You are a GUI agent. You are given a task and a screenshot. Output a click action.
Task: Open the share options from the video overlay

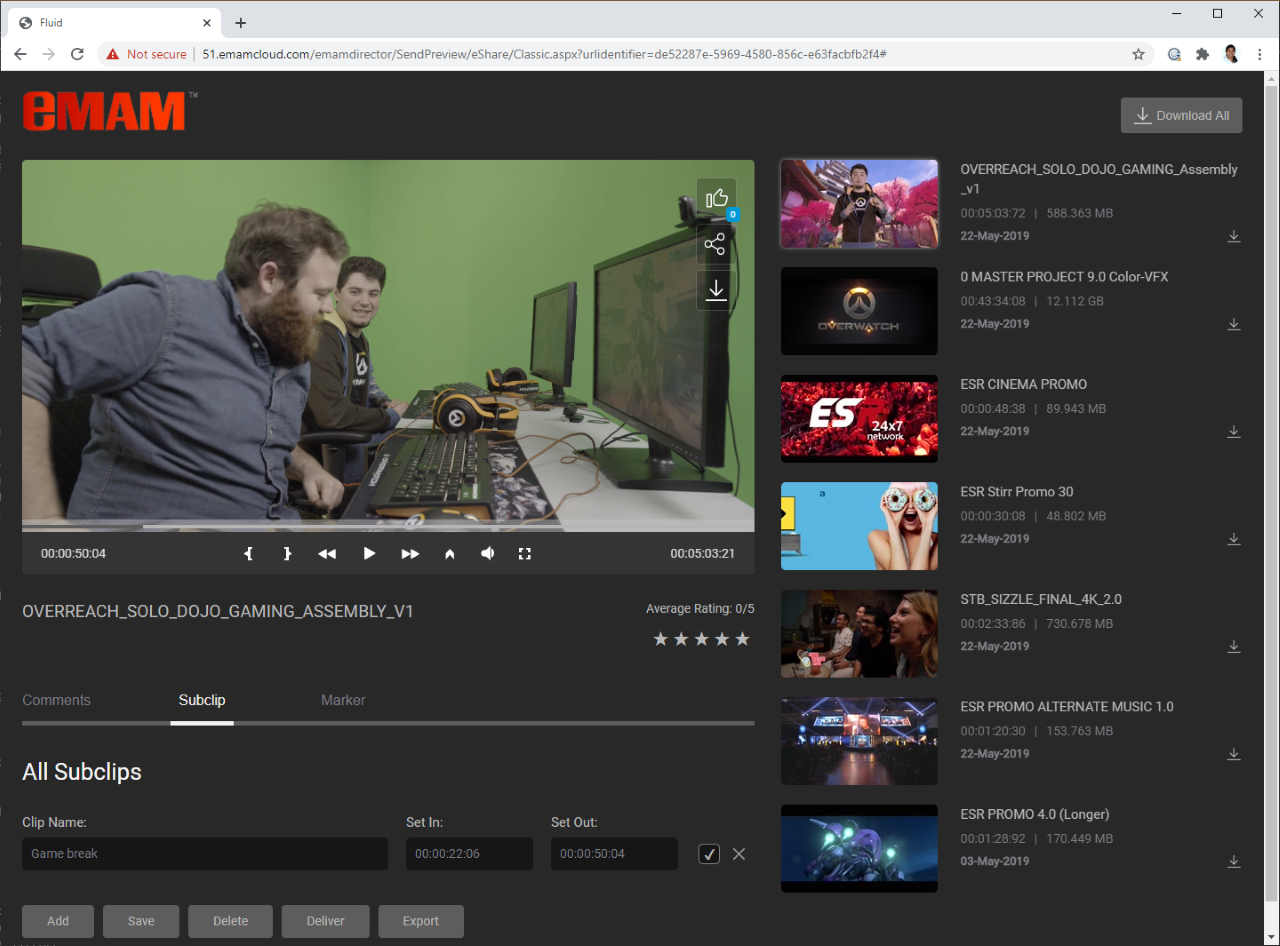coord(716,243)
